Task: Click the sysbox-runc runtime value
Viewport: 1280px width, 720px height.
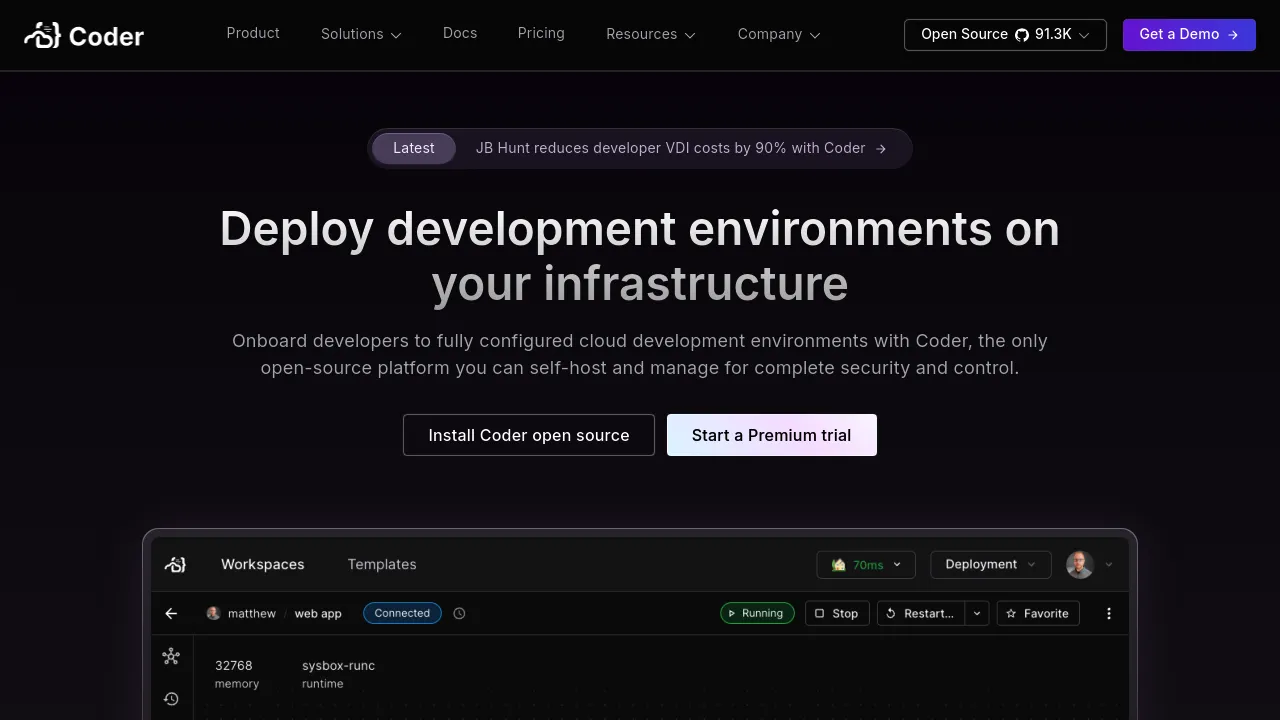Action: [x=338, y=665]
